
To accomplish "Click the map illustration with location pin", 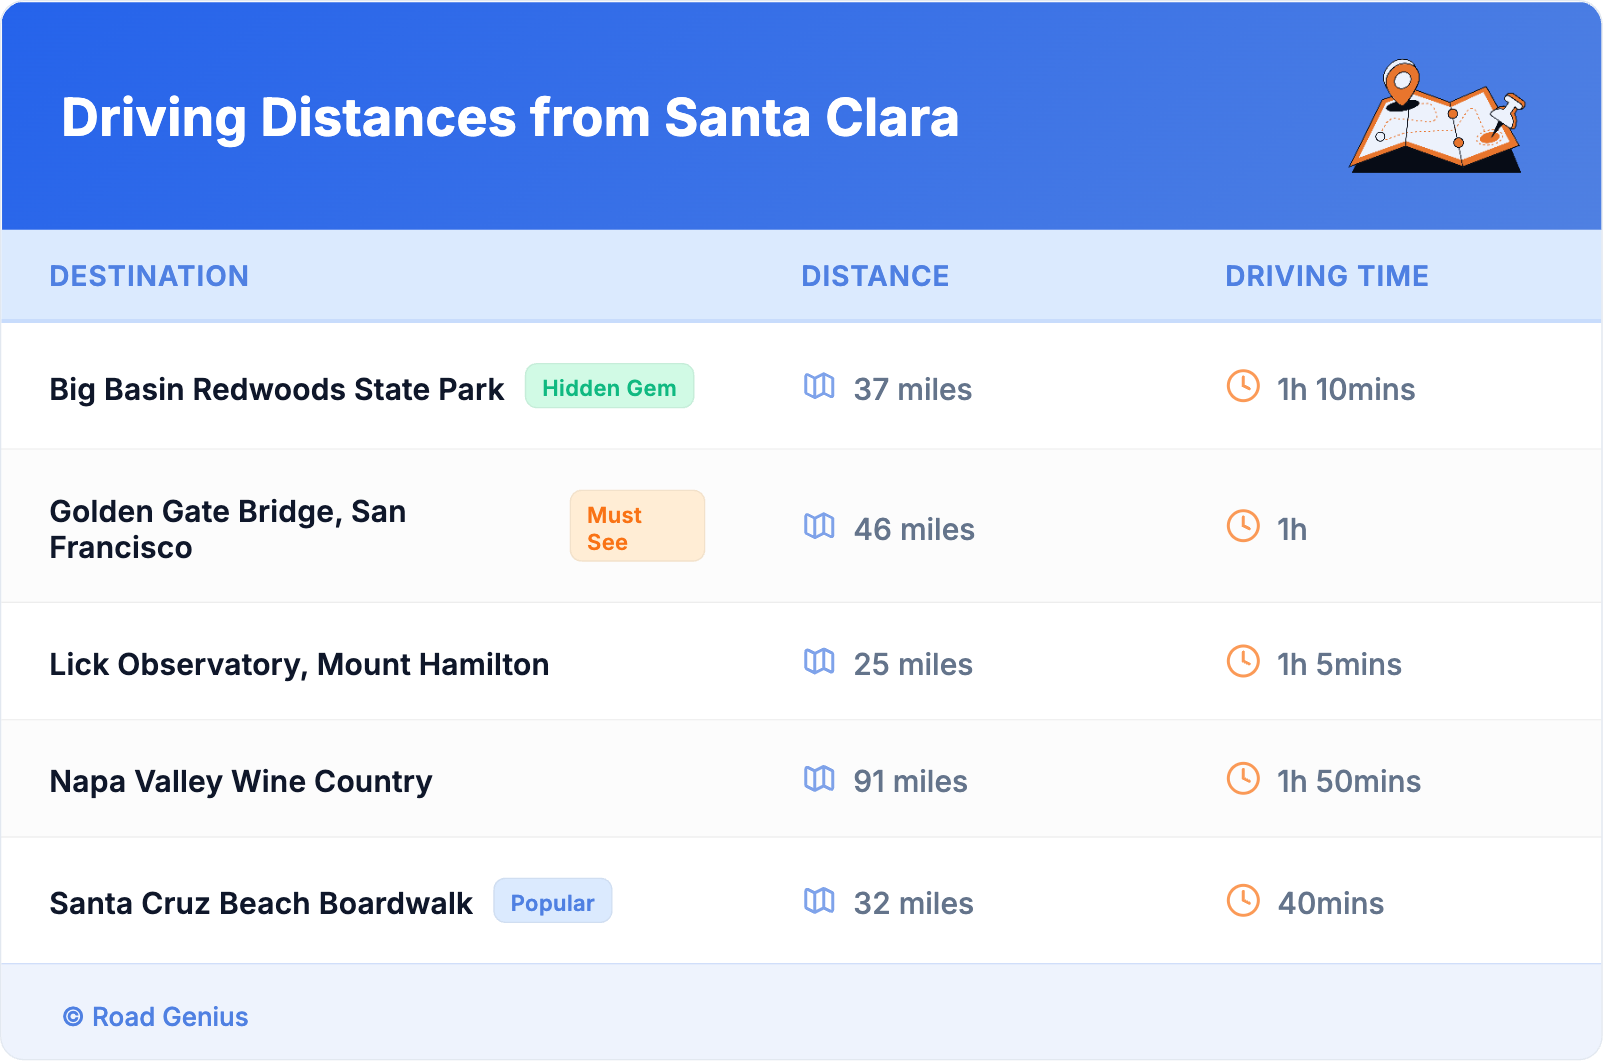I will click(1437, 117).
